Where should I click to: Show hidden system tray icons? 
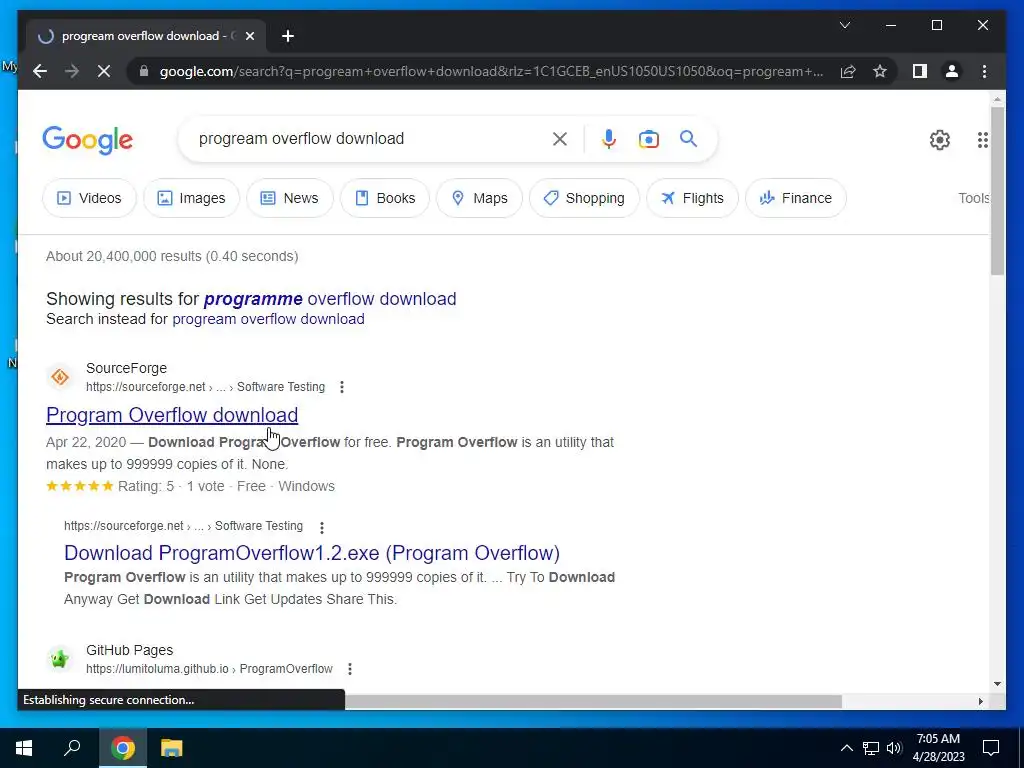click(846, 748)
